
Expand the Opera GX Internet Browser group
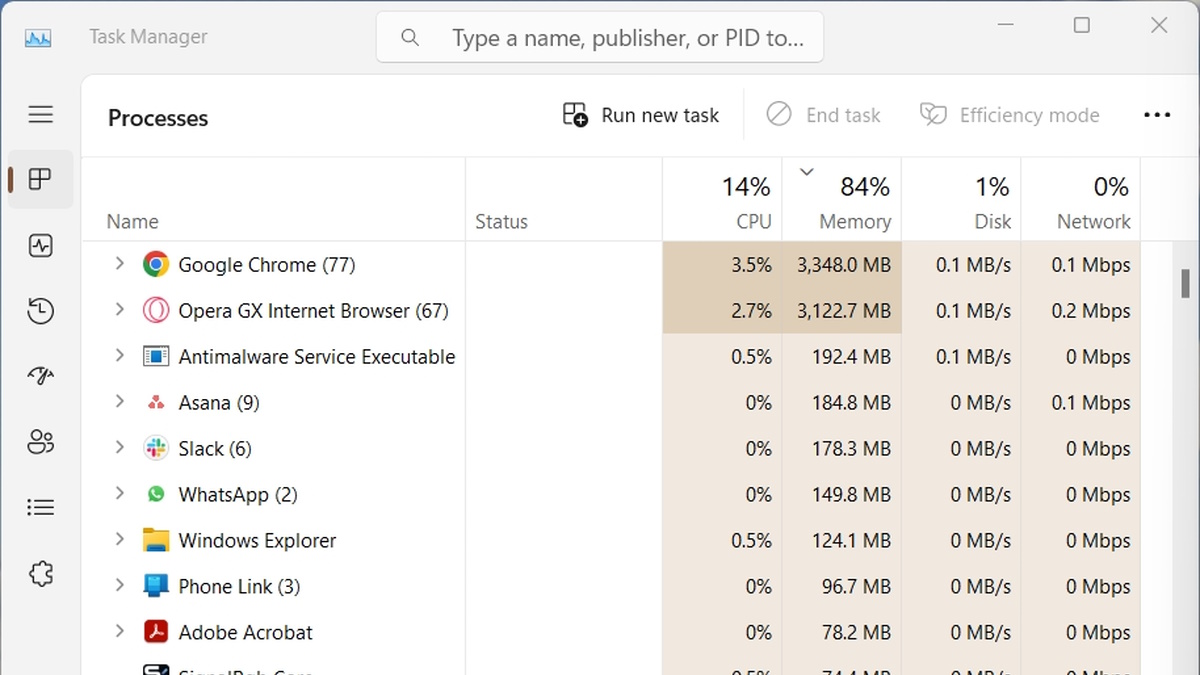(119, 310)
